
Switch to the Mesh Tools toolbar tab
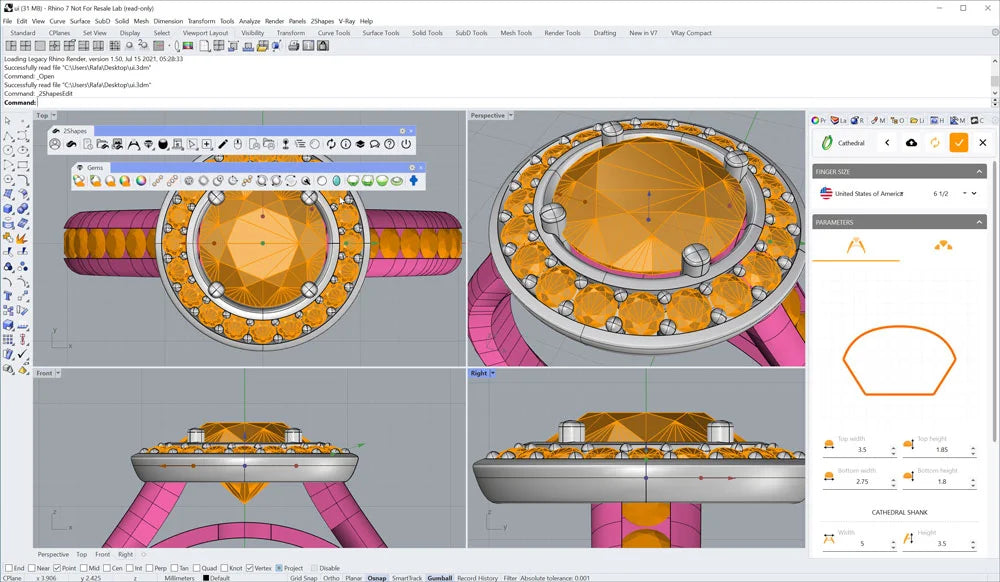pyautogui.click(x=516, y=33)
